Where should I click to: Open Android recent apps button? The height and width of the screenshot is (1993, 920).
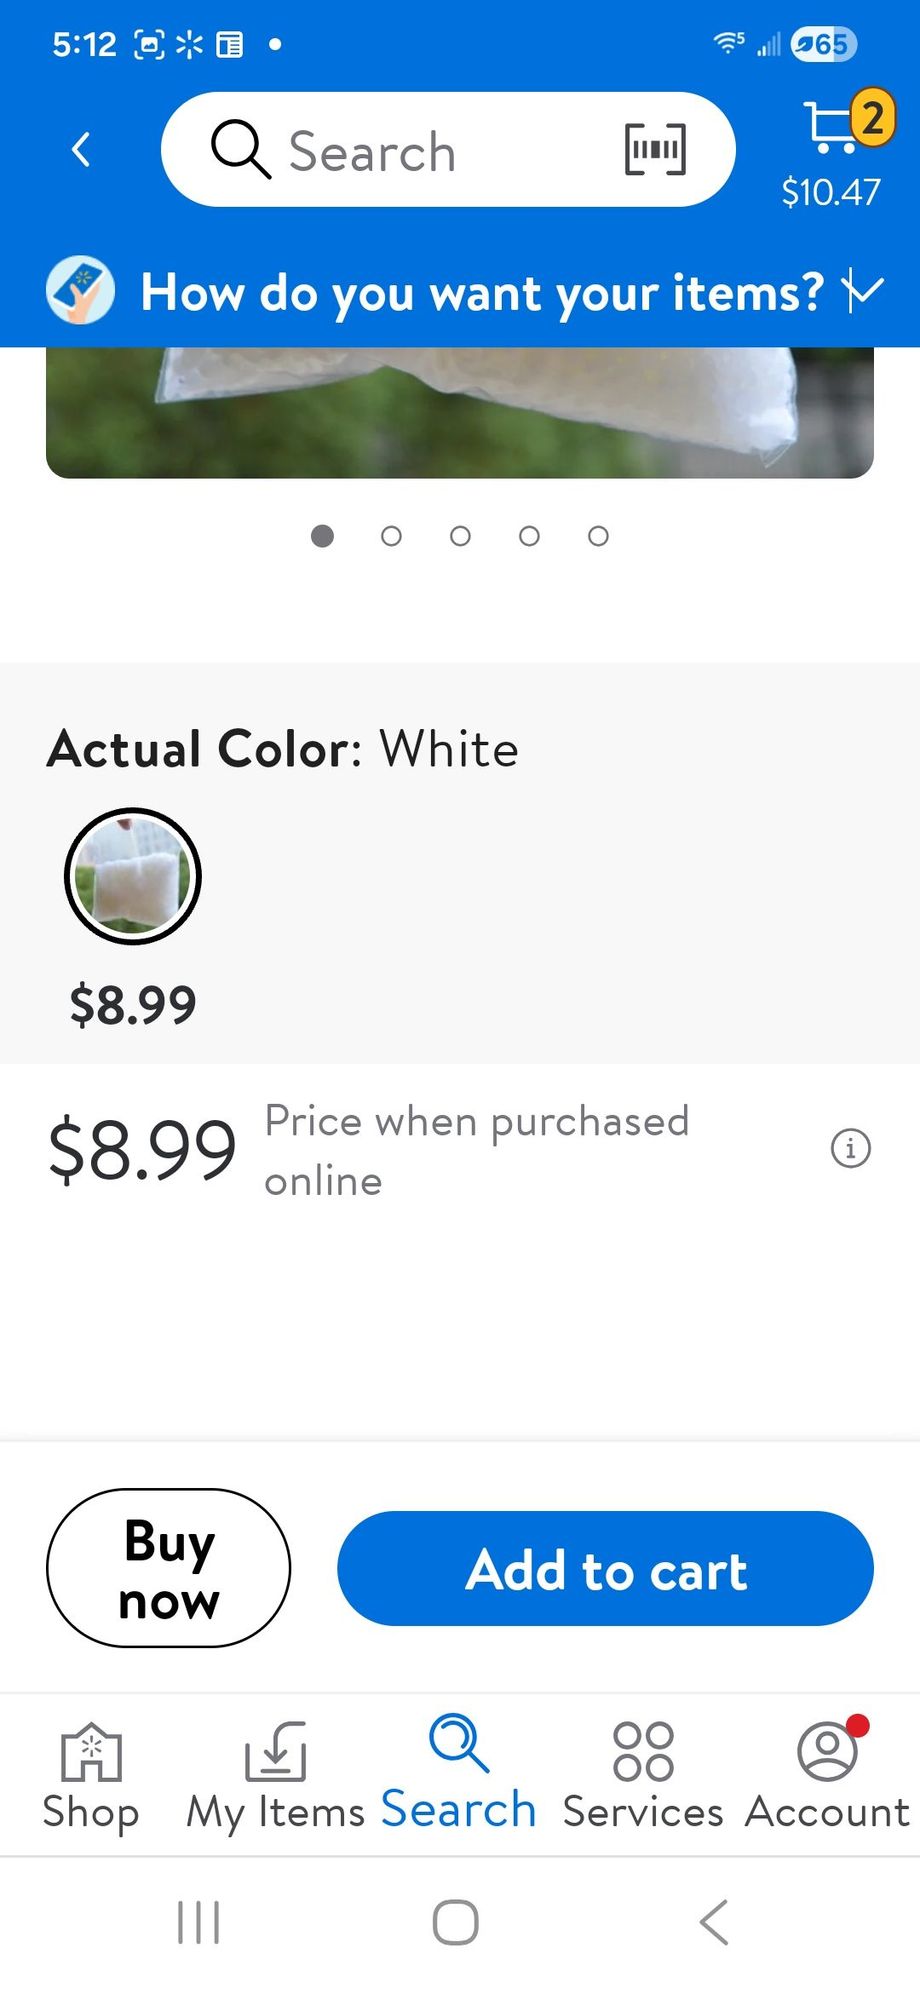coord(198,1922)
